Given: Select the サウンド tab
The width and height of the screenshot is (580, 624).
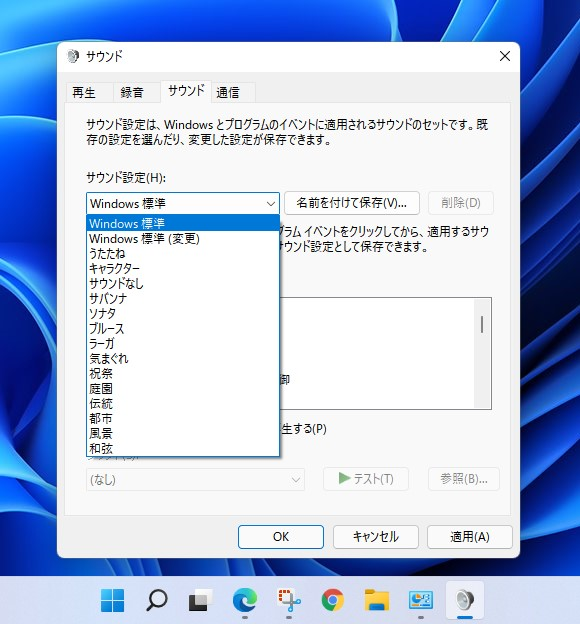Looking at the screenshot, I should tap(186, 91).
